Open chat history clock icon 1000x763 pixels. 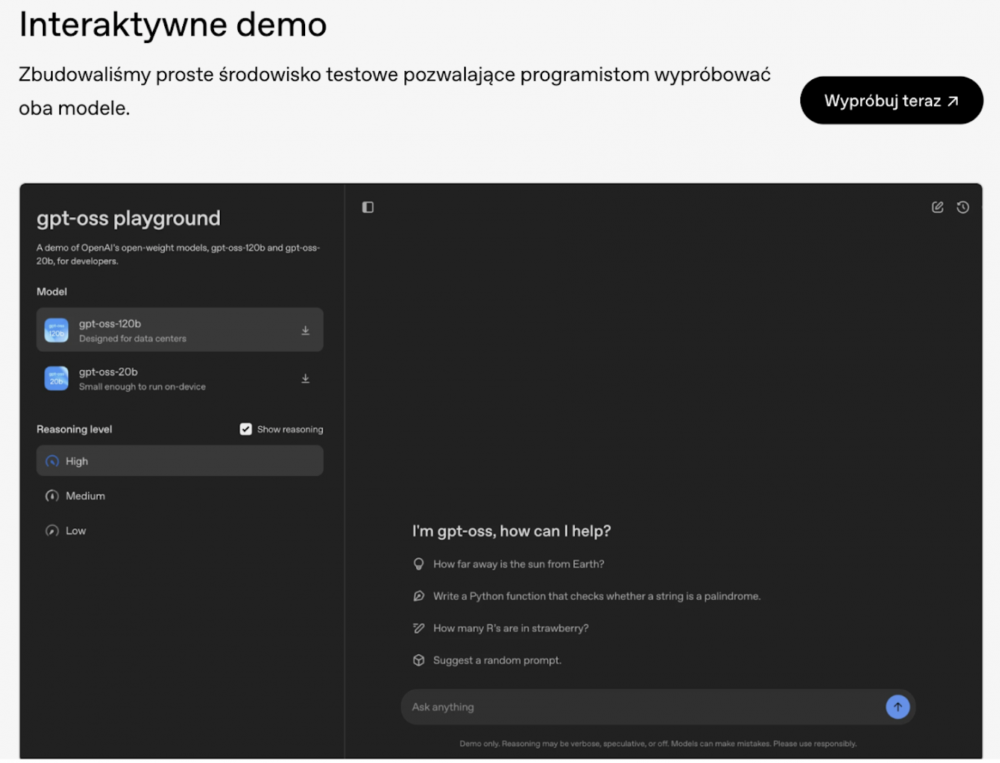pyautogui.click(x=962, y=207)
